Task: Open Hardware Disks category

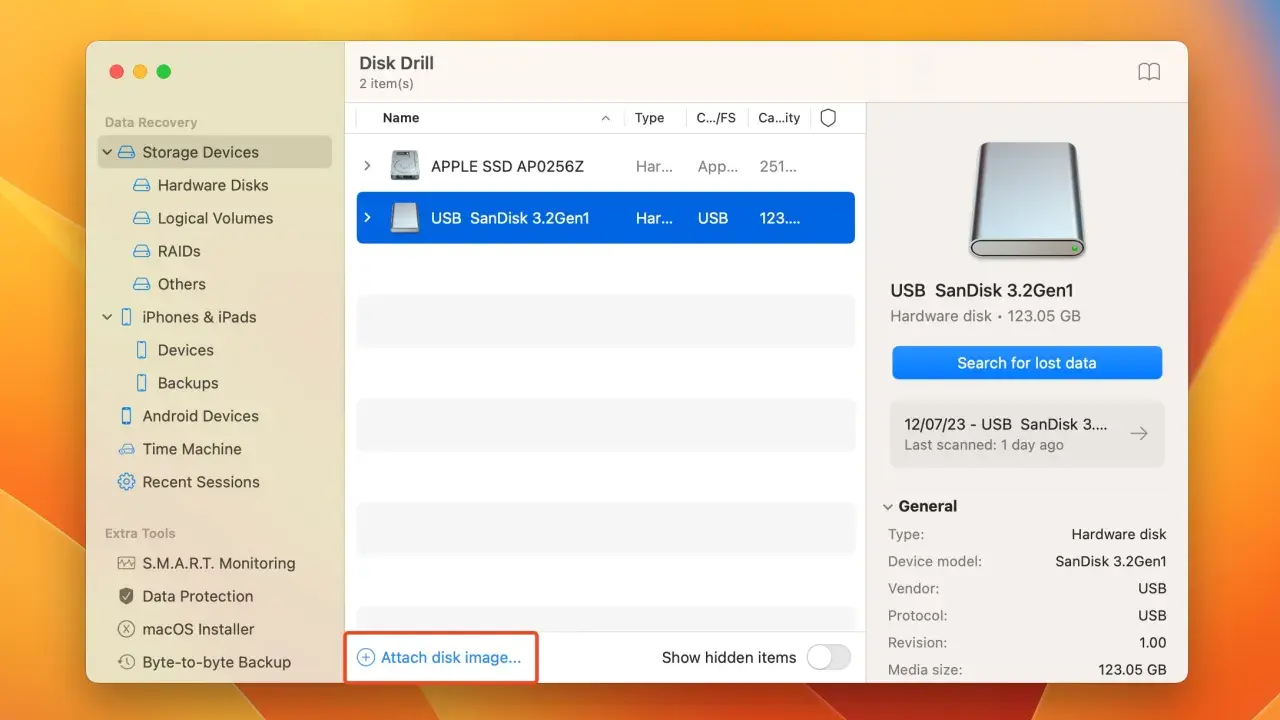Action: click(x=215, y=185)
